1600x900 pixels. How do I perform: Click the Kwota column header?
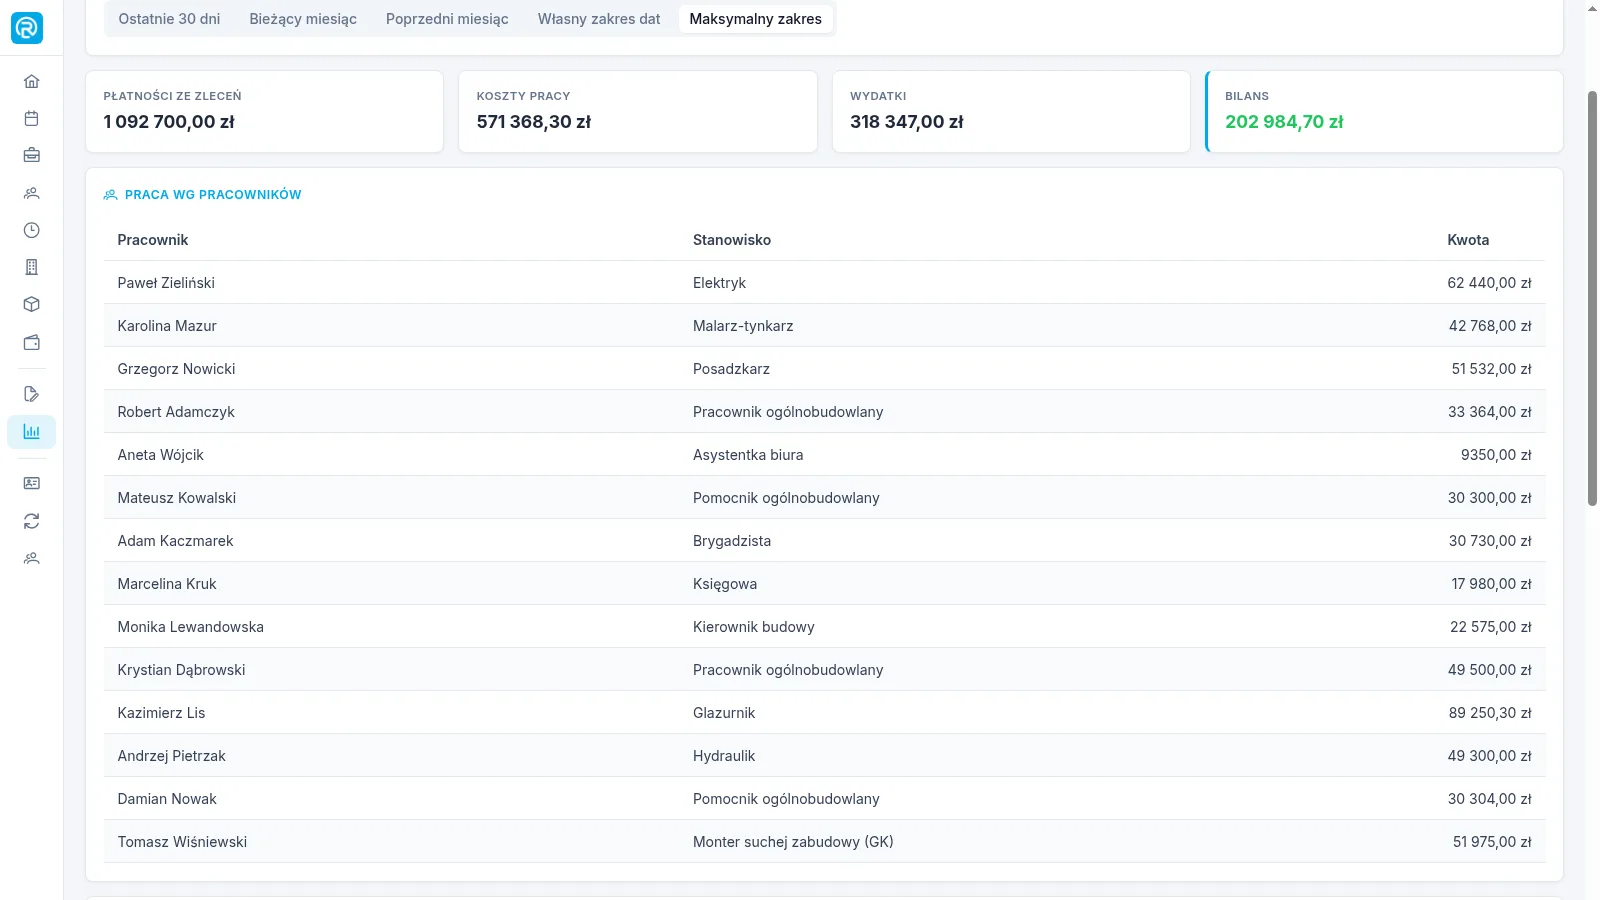pyautogui.click(x=1468, y=240)
